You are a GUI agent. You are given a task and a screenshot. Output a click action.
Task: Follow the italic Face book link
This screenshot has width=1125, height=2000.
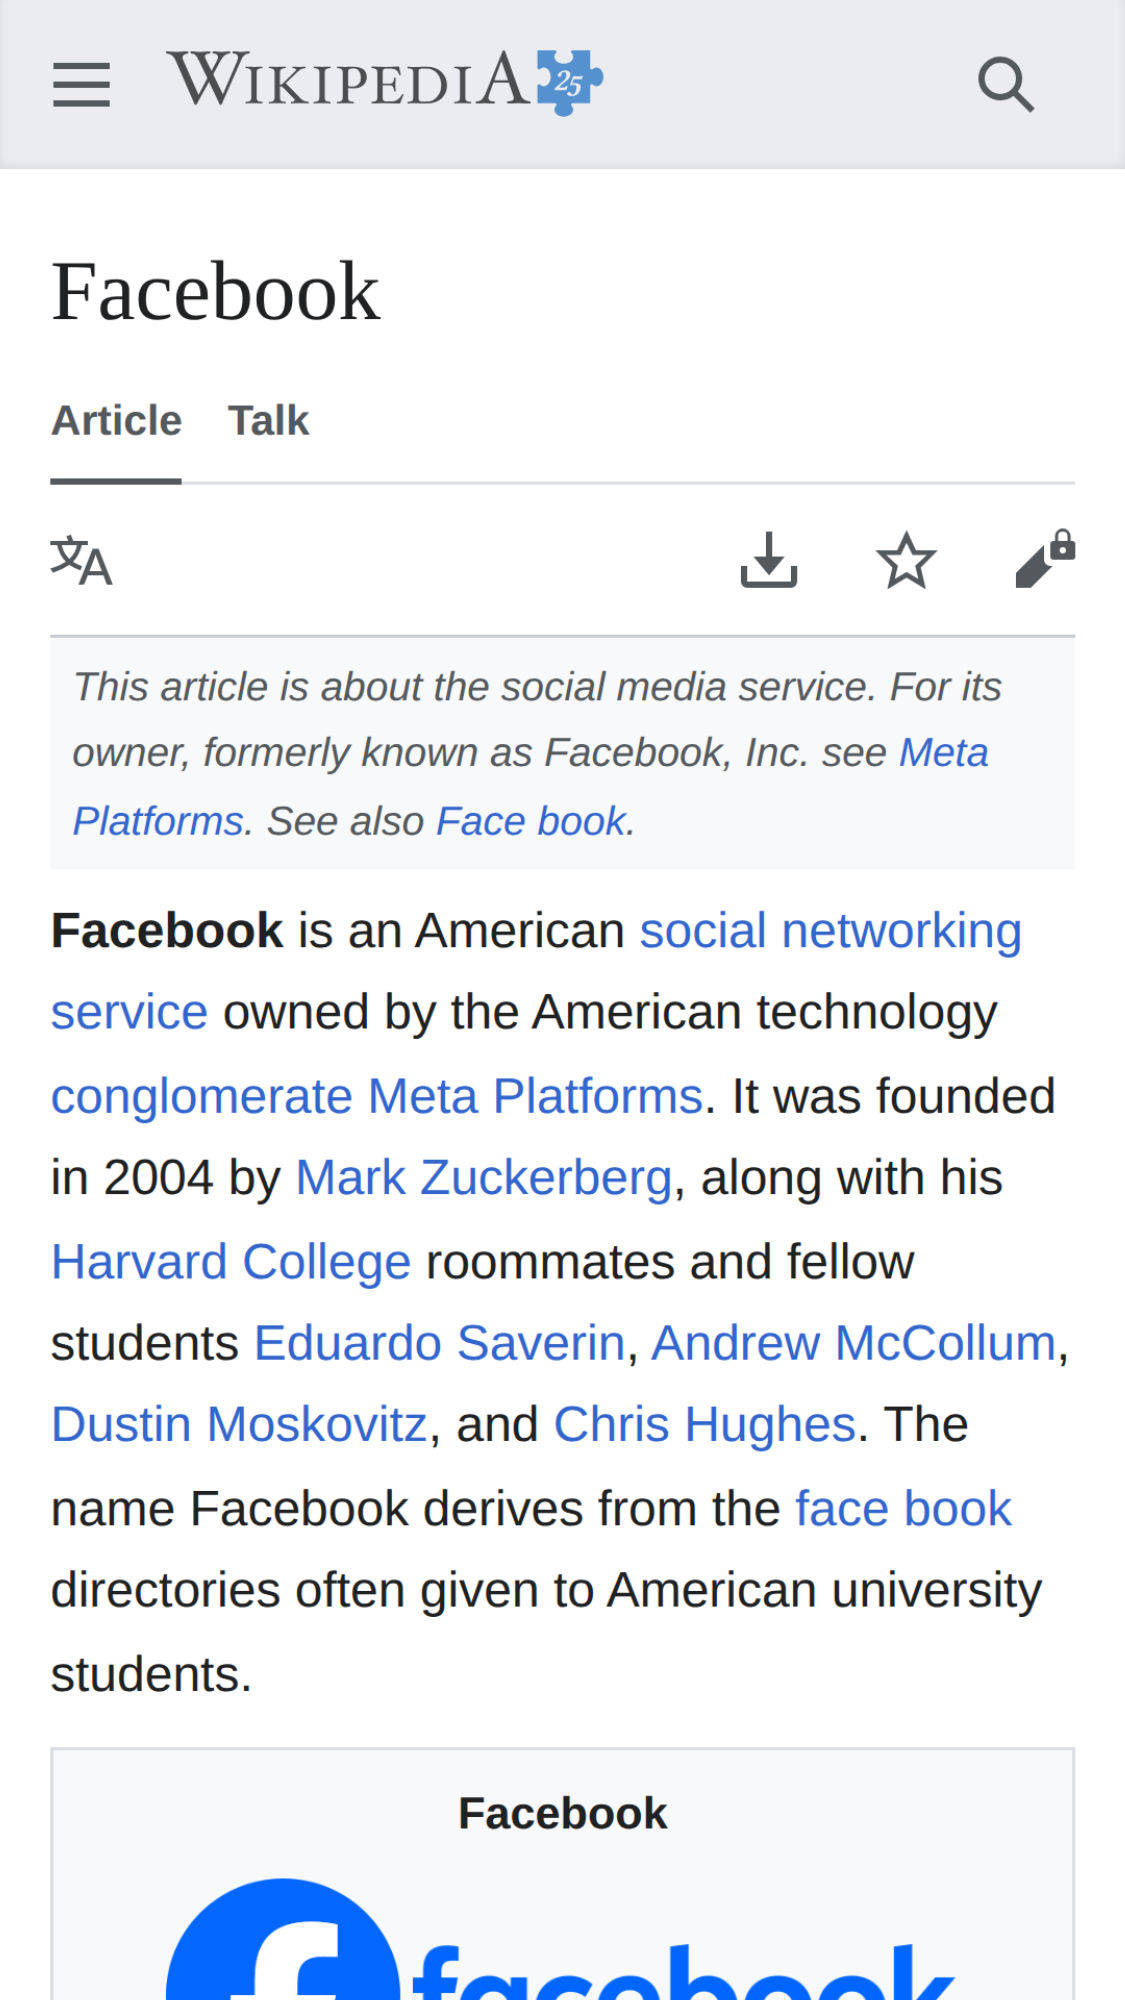(x=531, y=822)
